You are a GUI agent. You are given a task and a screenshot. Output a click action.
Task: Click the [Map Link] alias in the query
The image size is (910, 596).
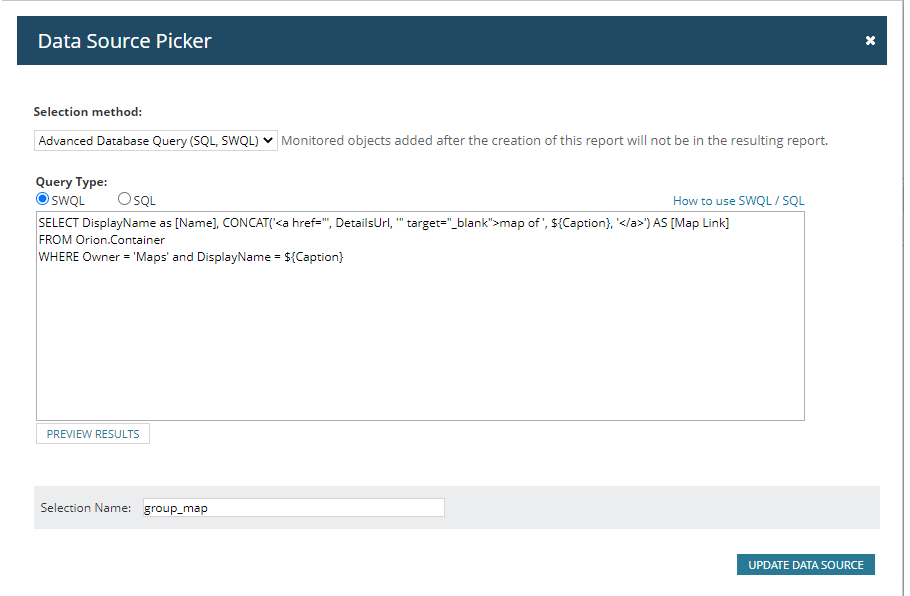pos(700,223)
